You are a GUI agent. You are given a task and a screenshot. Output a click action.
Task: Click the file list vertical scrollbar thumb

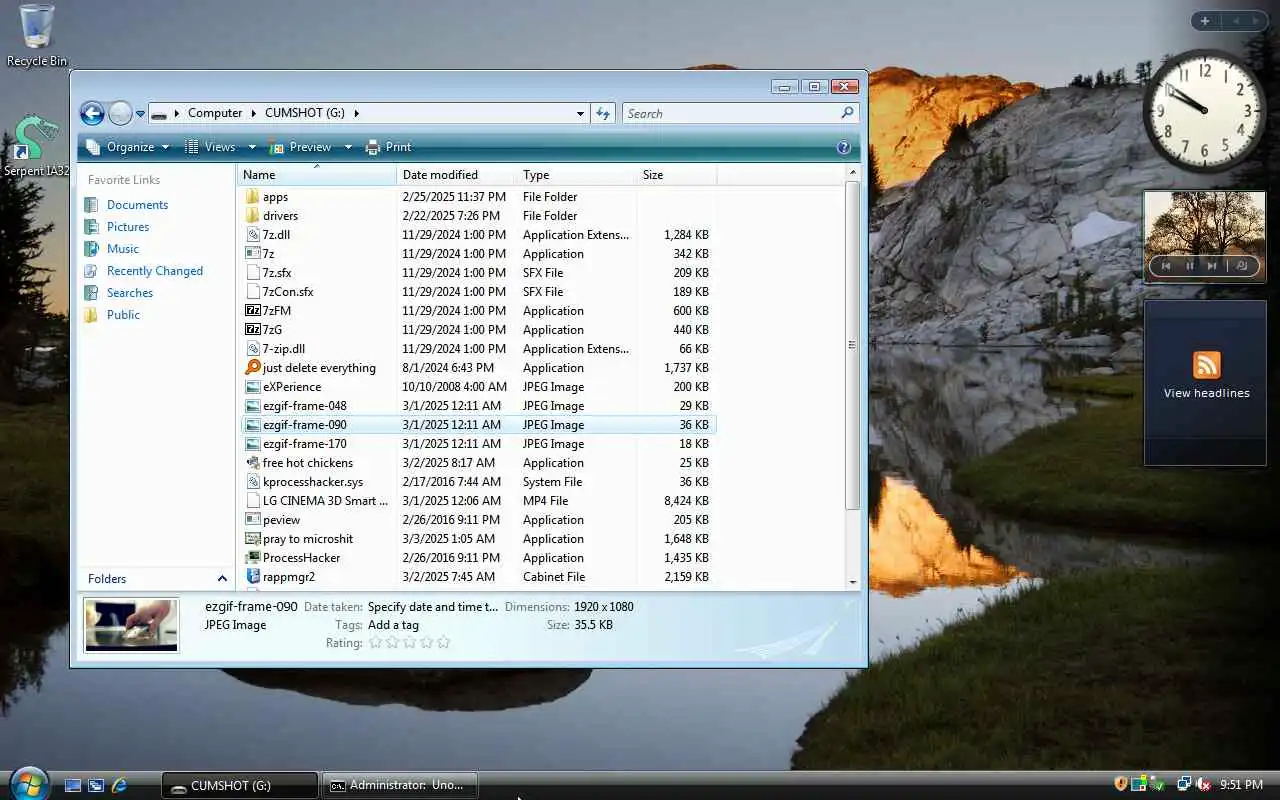pos(852,344)
